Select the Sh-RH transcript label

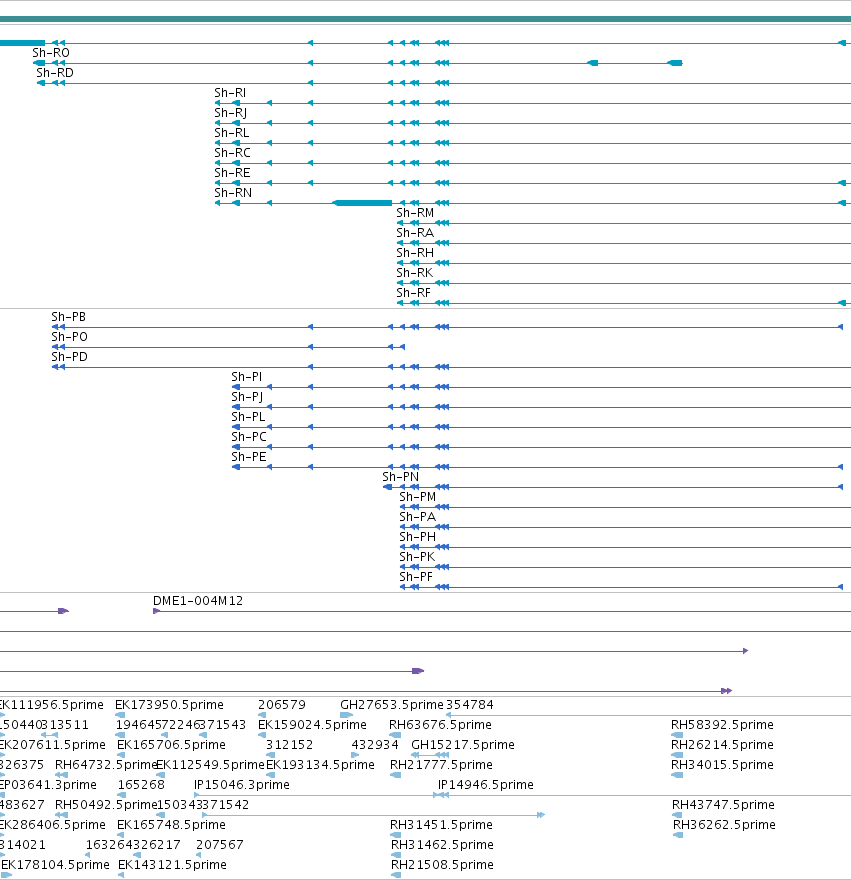(x=415, y=253)
